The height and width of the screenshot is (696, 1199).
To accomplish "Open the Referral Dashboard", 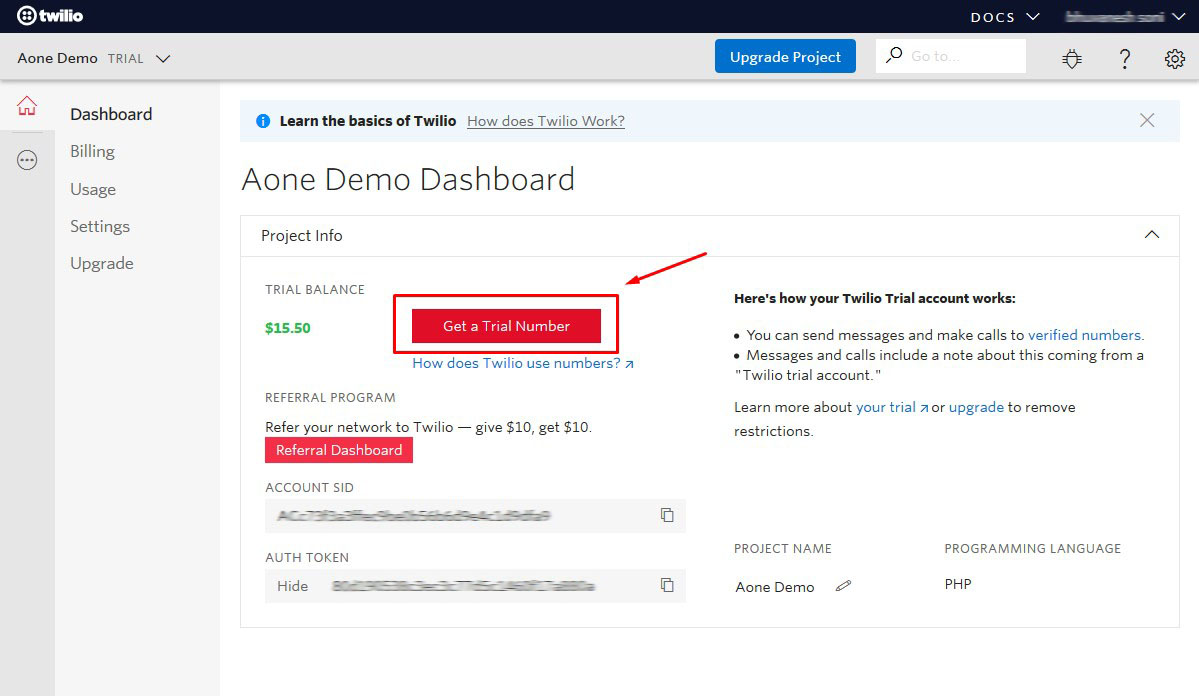I will [339, 450].
